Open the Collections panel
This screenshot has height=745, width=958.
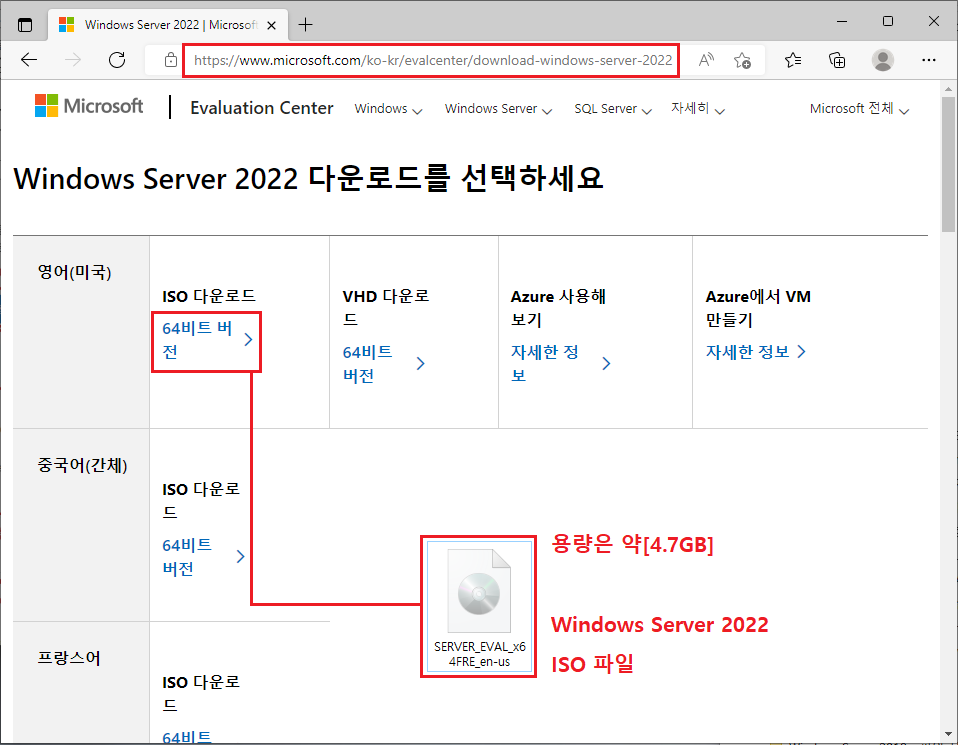click(837, 60)
